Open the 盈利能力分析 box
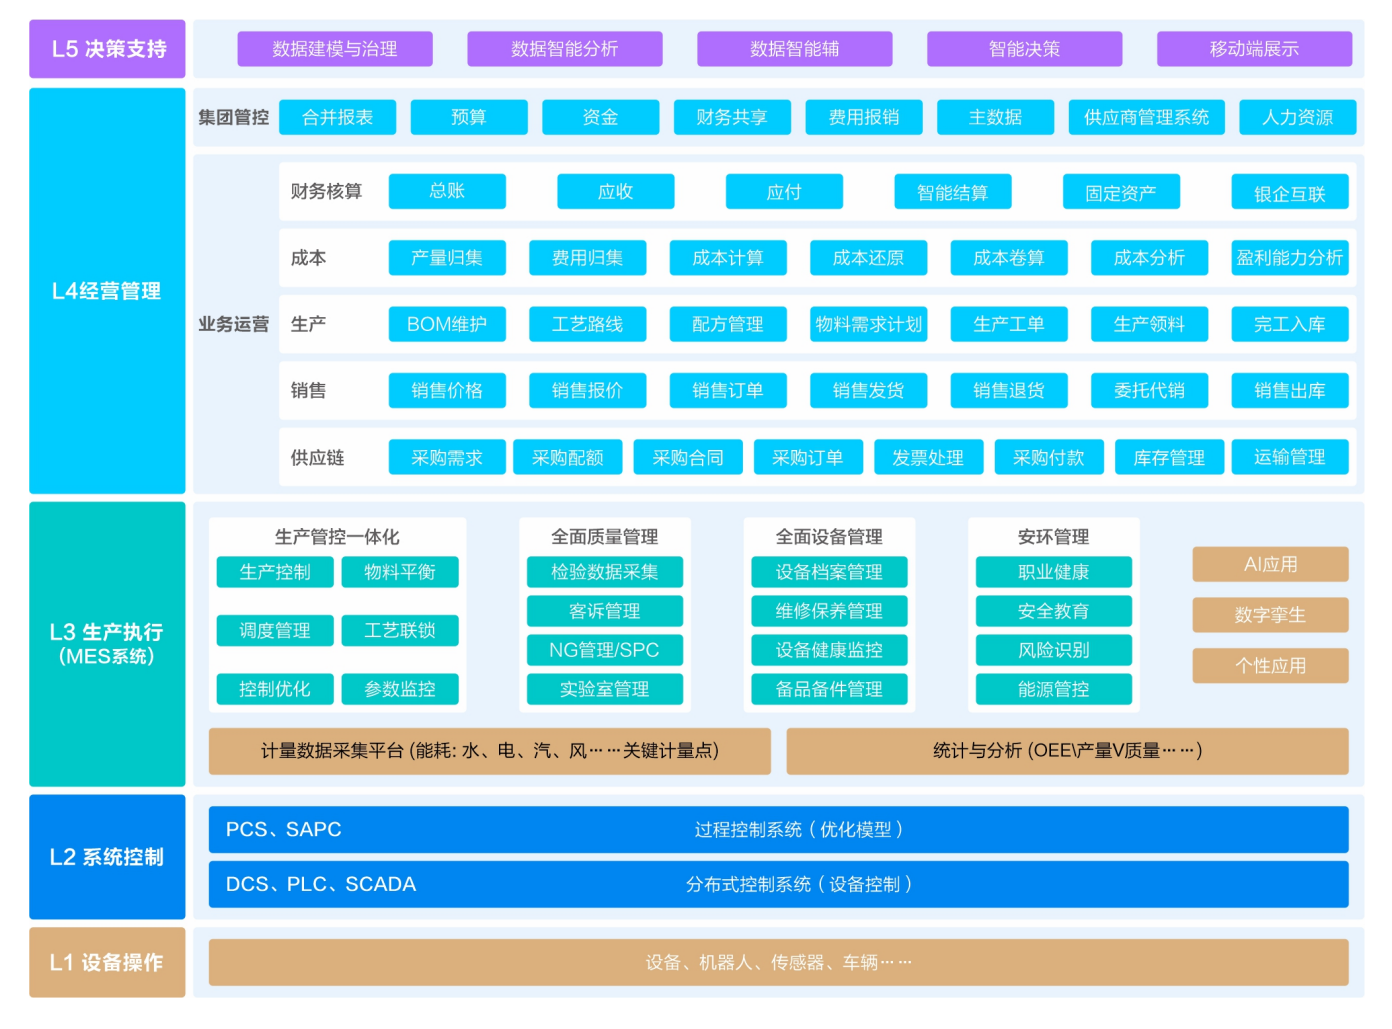 1289,258
